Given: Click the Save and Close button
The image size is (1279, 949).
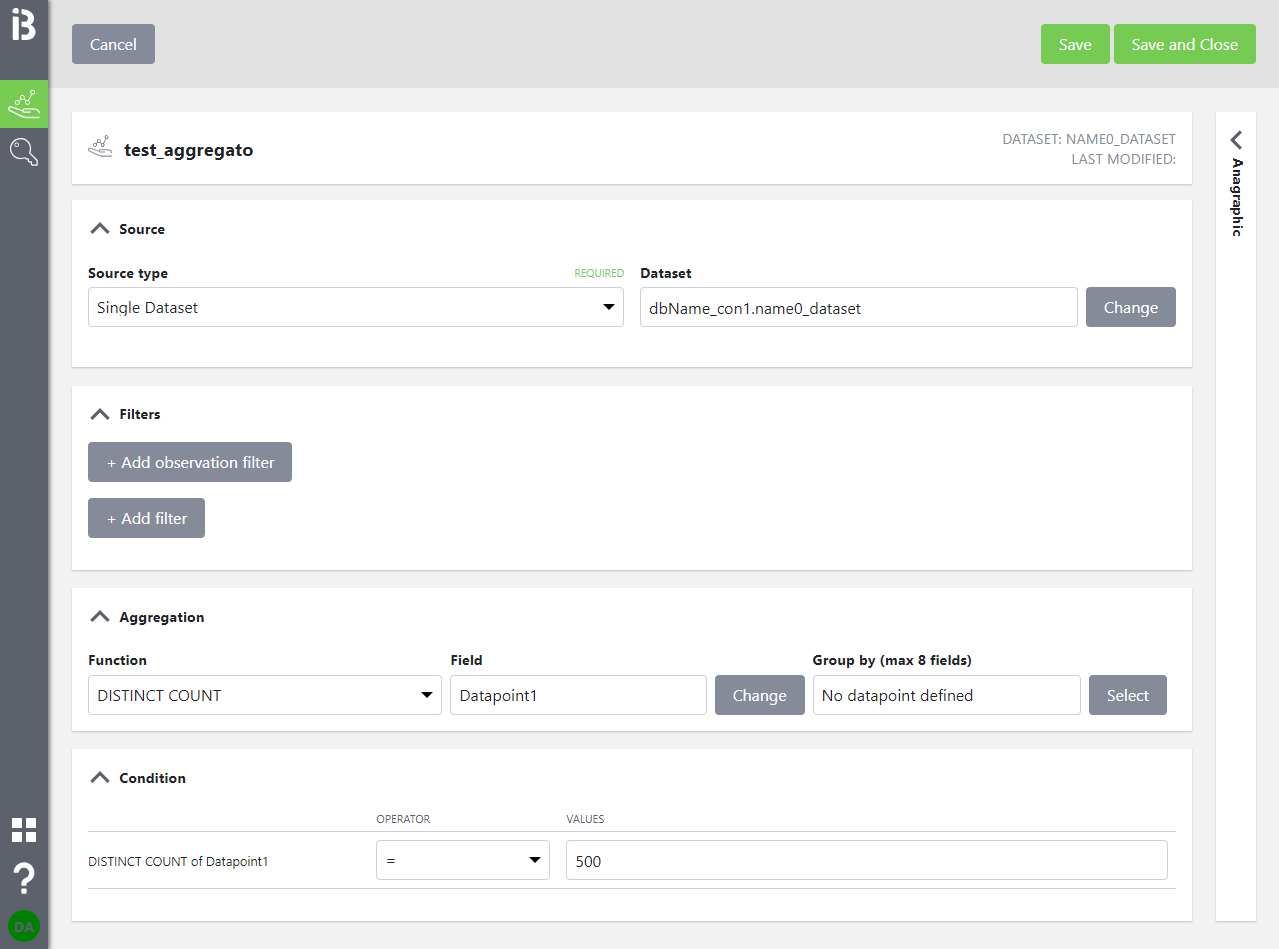Looking at the screenshot, I should pyautogui.click(x=1184, y=44).
